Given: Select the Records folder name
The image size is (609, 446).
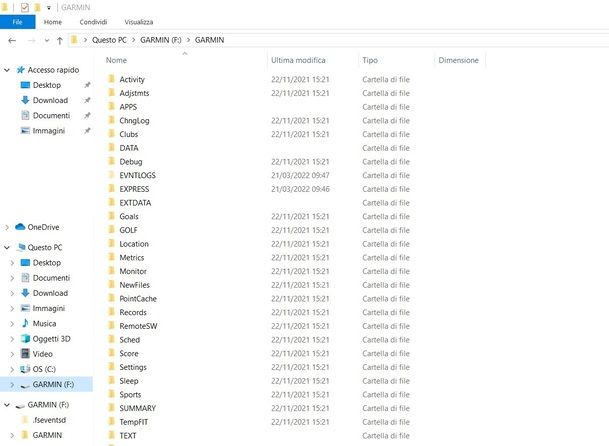Looking at the screenshot, I should pyautogui.click(x=133, y=312).
